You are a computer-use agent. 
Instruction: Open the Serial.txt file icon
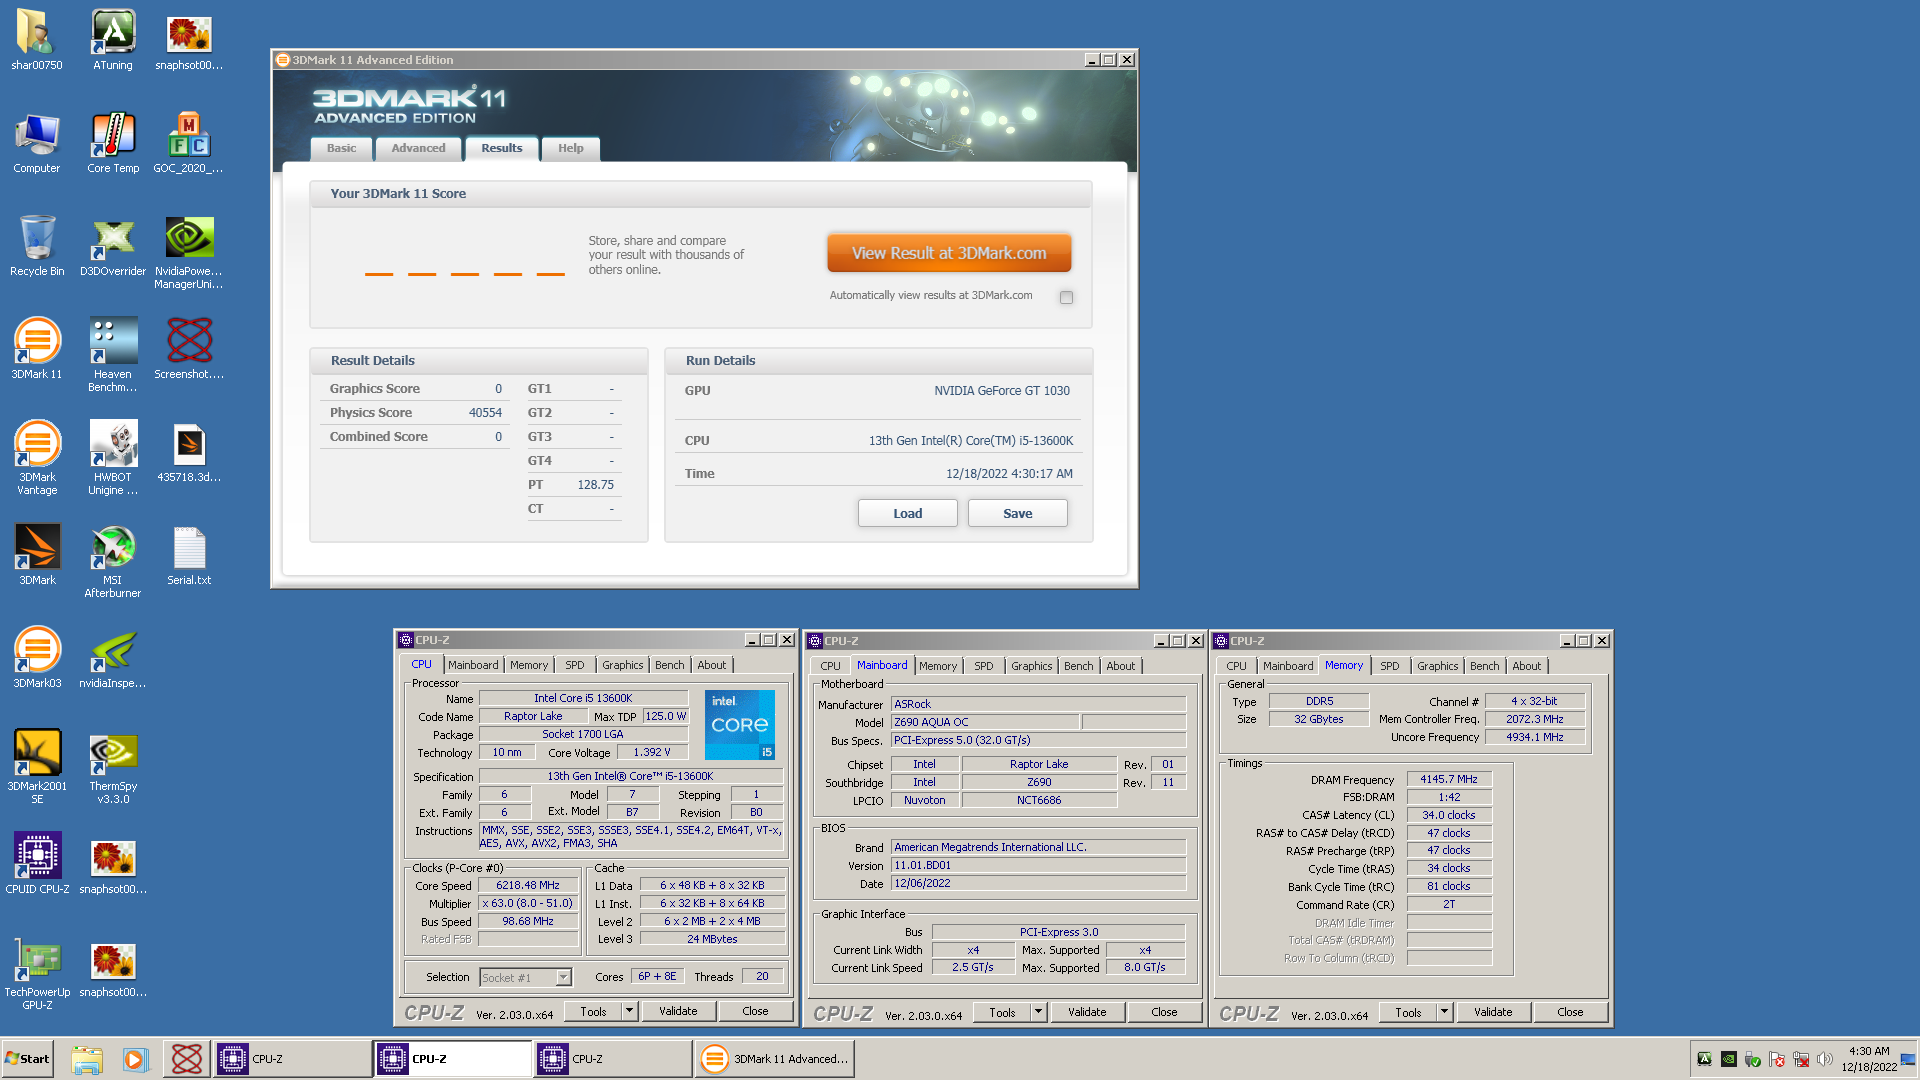[189, 555]
